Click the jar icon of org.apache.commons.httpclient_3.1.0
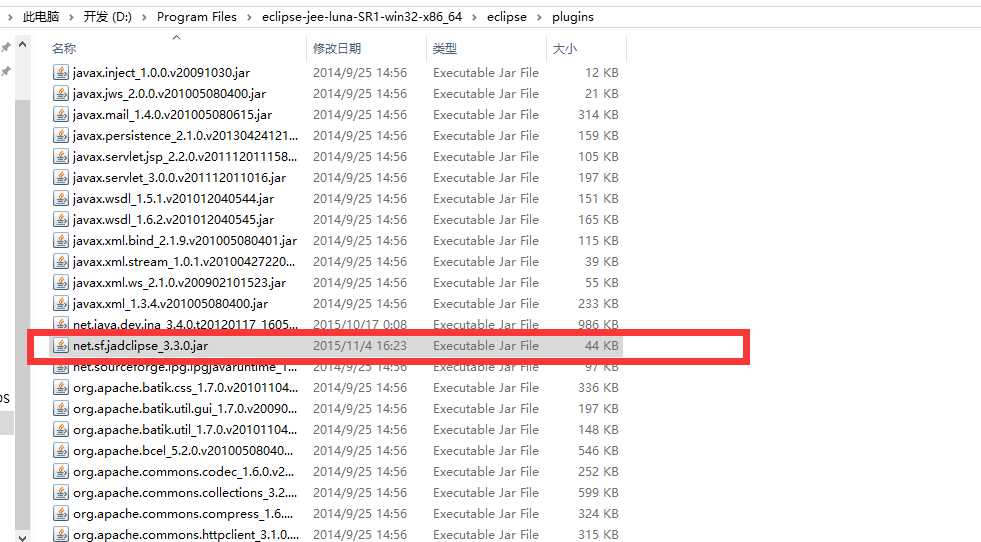The width and height of the screenshot is (981, 542). point(61,534)
